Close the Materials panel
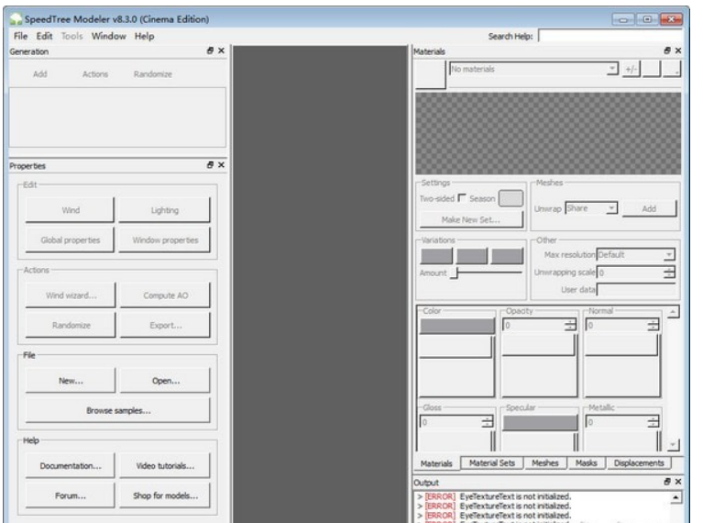703x523 pixels. click(x=678, y=51)
